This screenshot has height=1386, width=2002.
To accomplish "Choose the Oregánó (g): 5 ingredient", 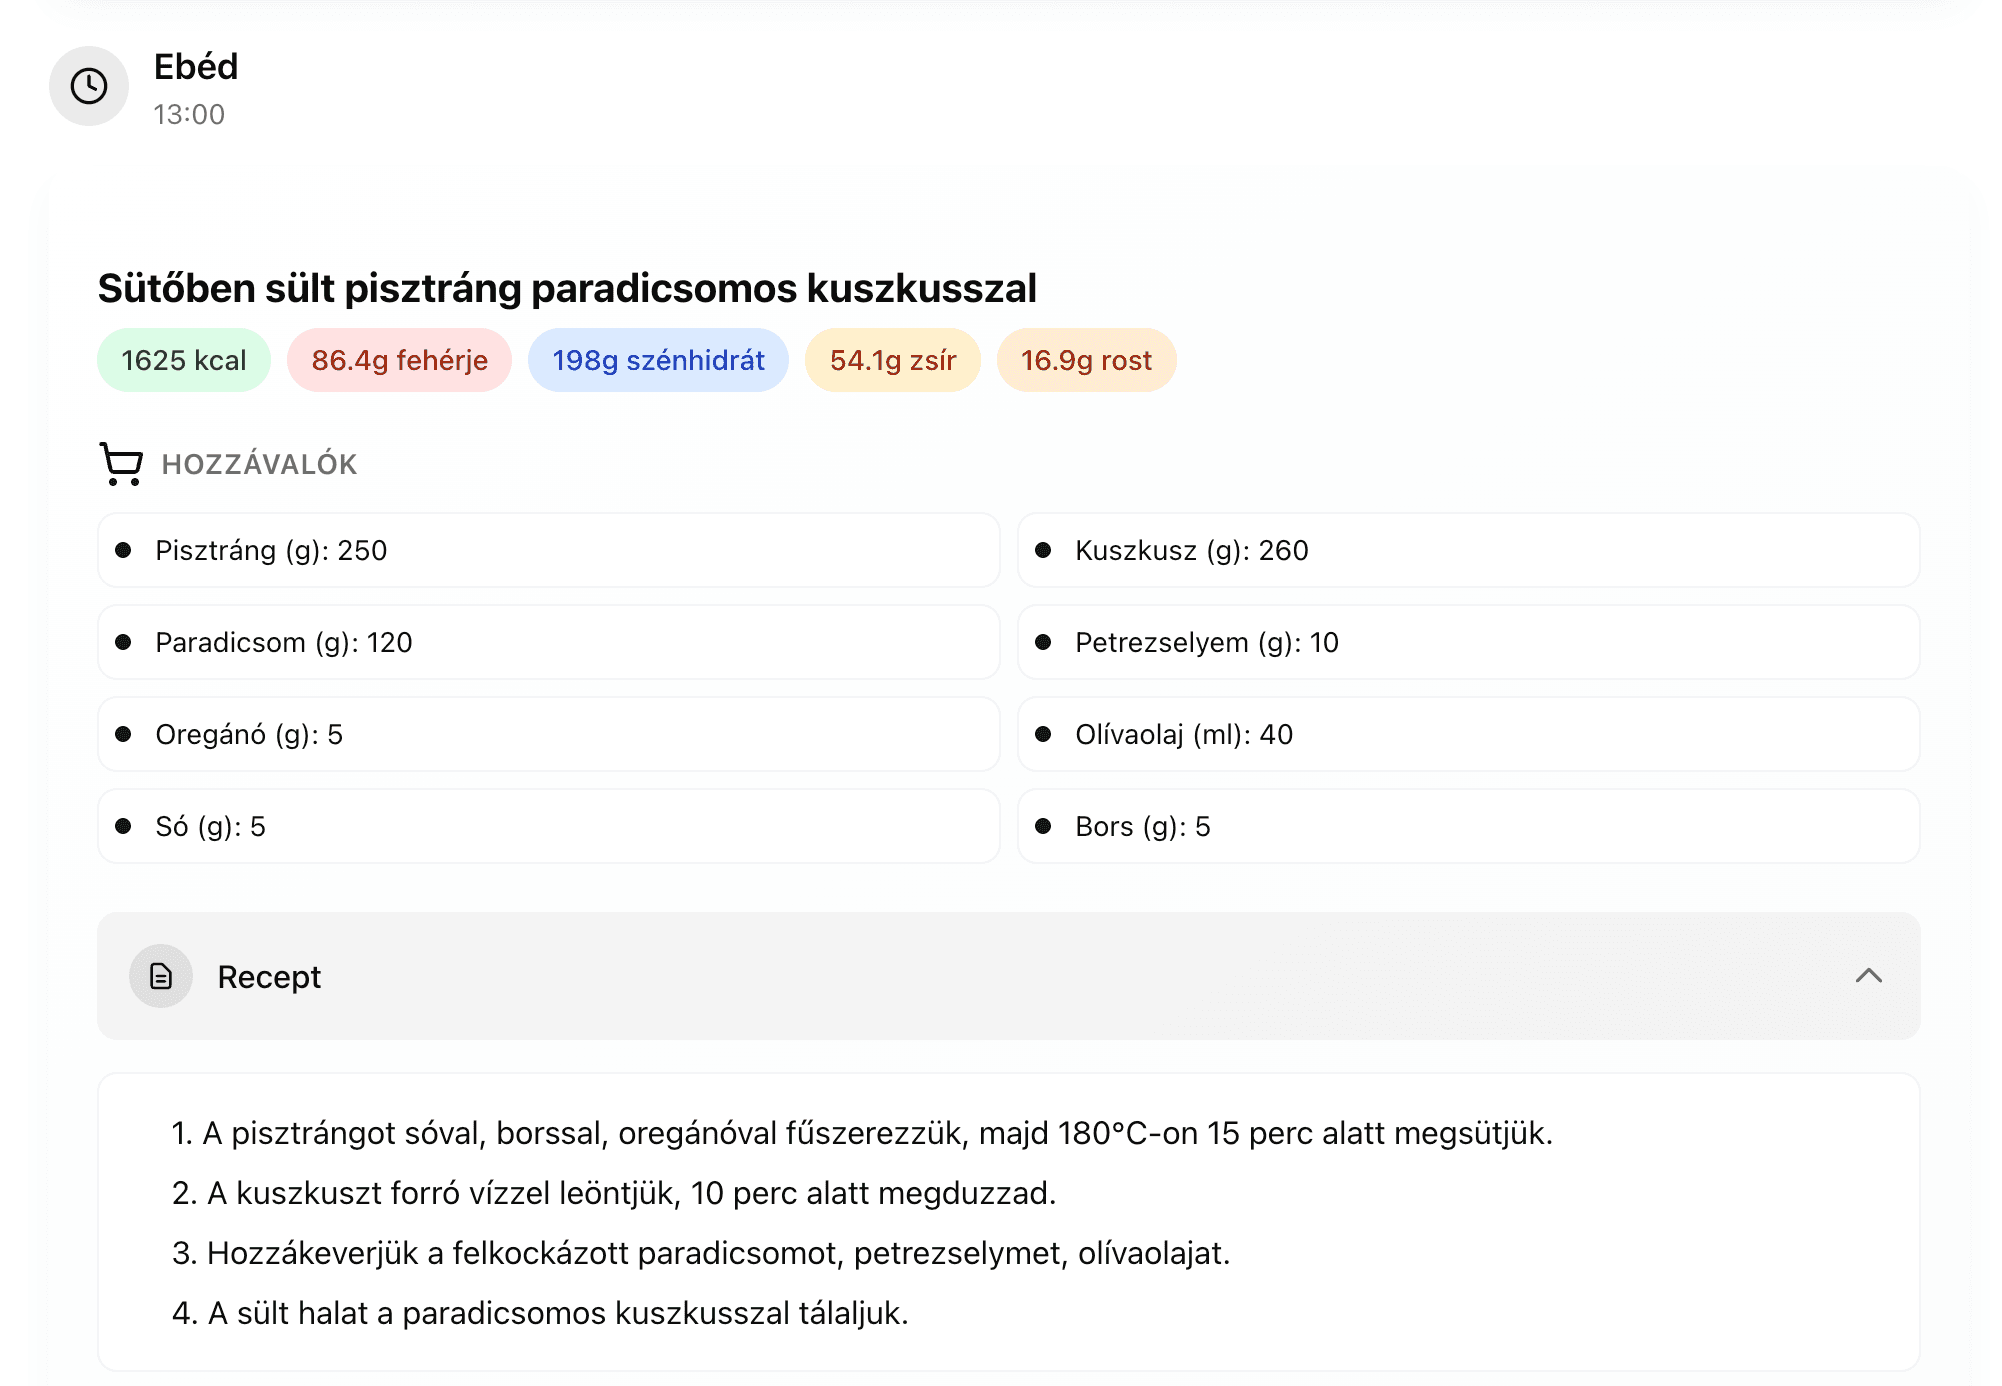I will click(x=548, y=734).
